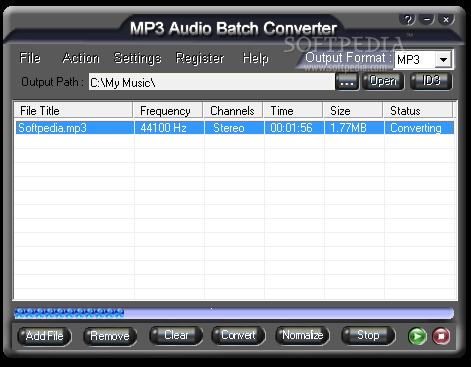Open the Action menu

click(x=81, y=58)
